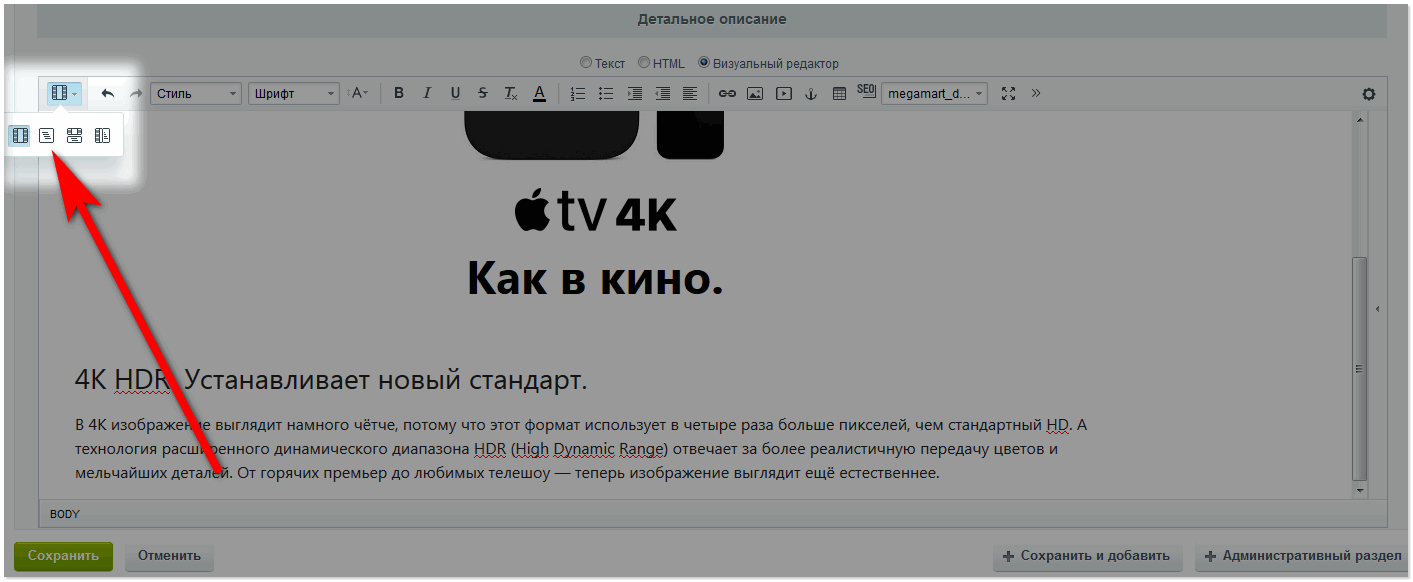The height and width of the screenshot is (582, 1413).
Task: Click the SEO toolbar icon
Action: point(866,92)
